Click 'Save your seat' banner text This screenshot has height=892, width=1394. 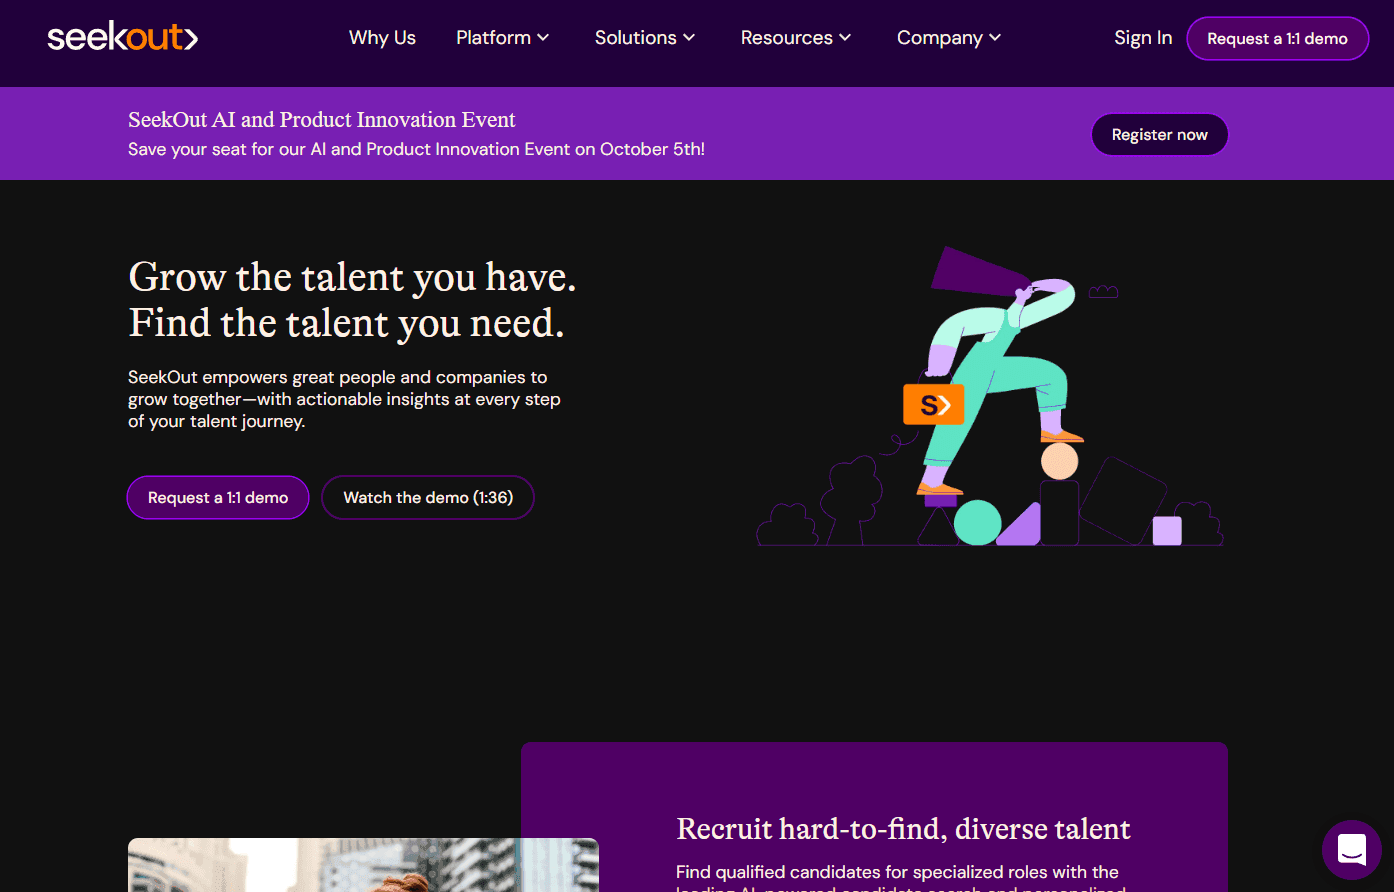click(x=416, y=149)
